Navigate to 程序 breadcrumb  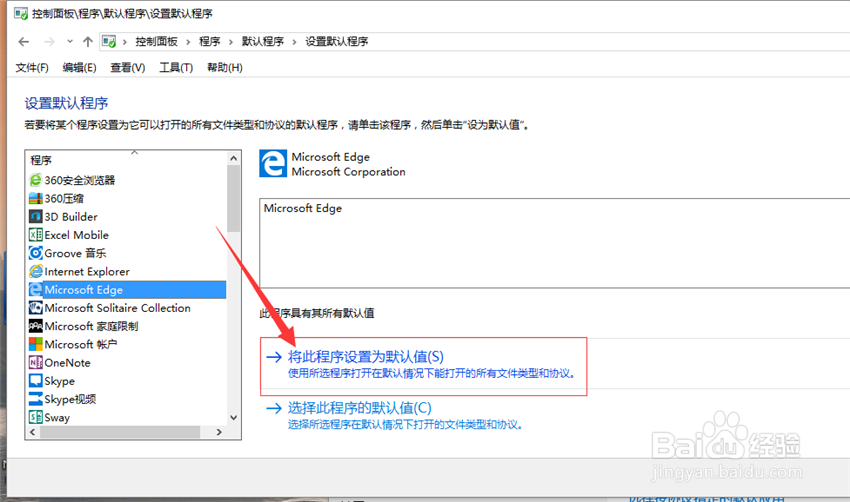(x=209, y=42)
